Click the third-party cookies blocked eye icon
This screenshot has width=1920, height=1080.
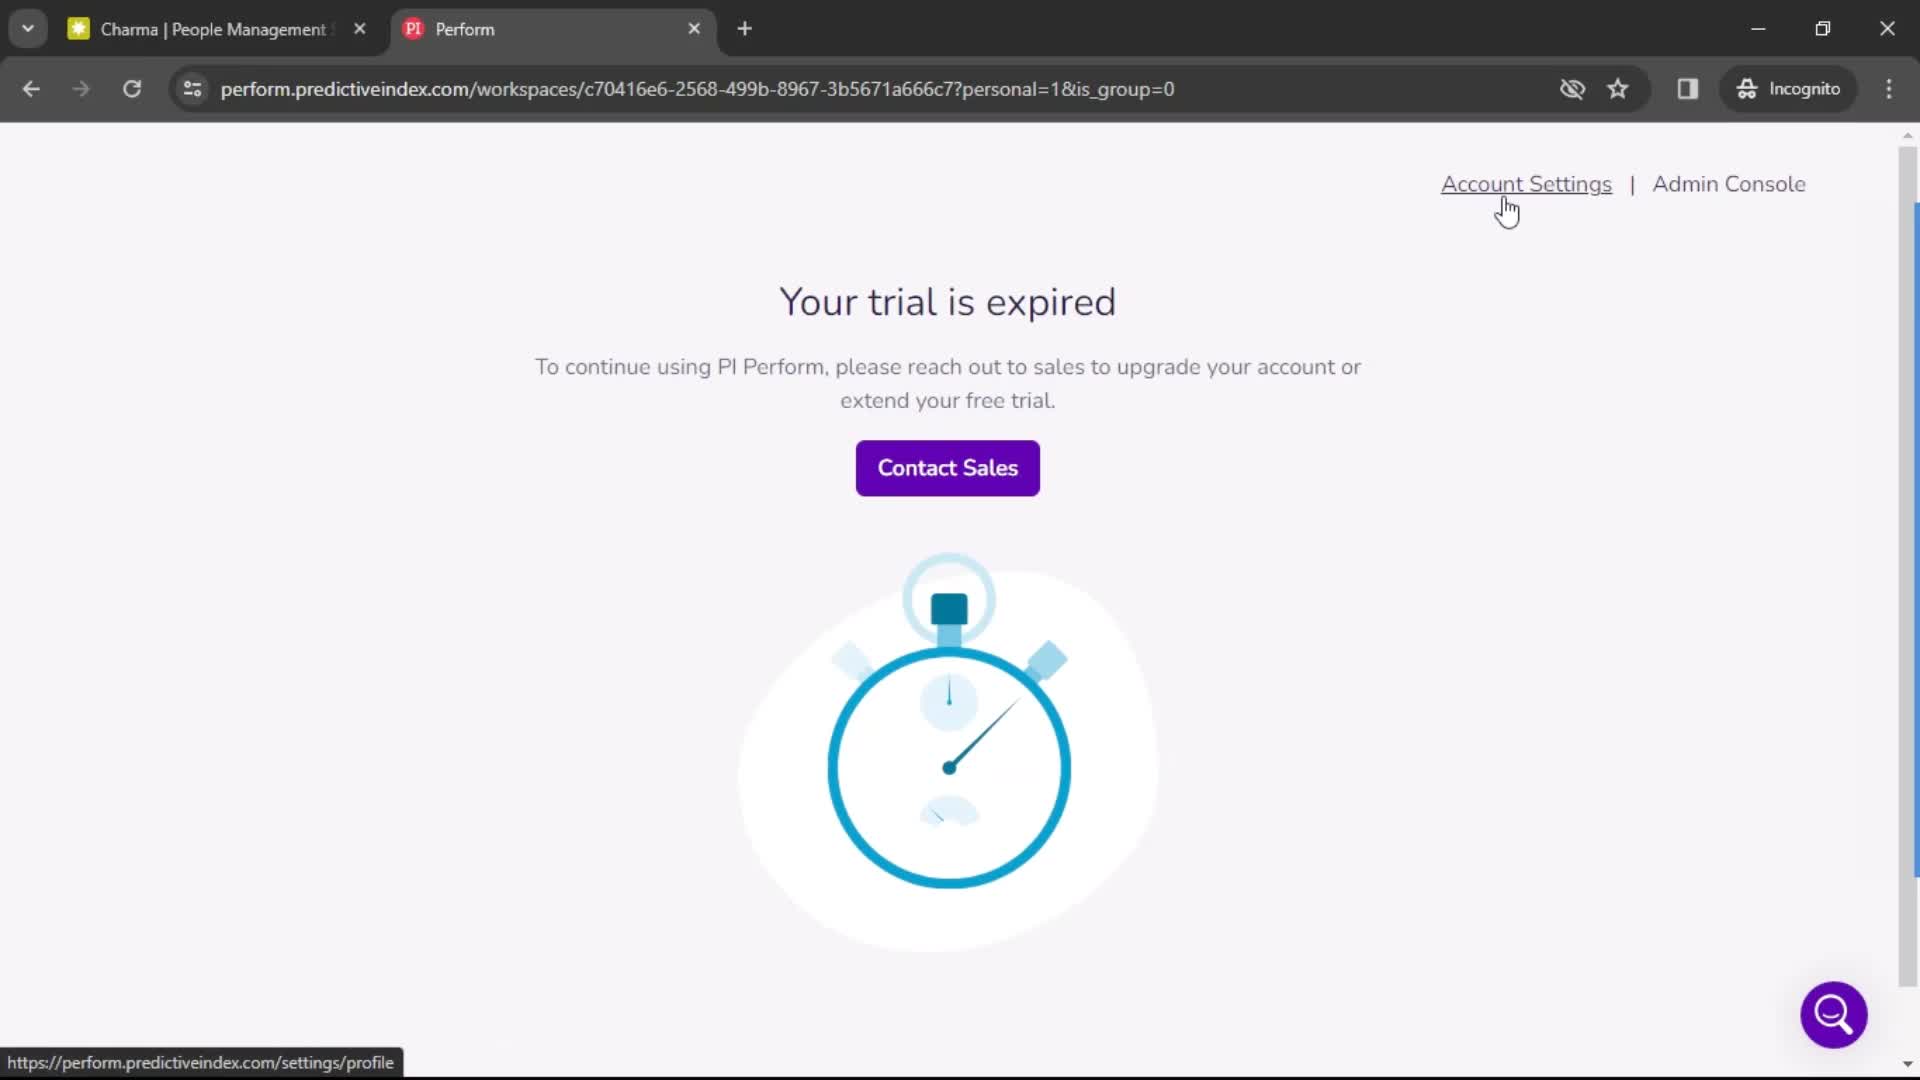pyautogui.click(x=1572, y=89)
